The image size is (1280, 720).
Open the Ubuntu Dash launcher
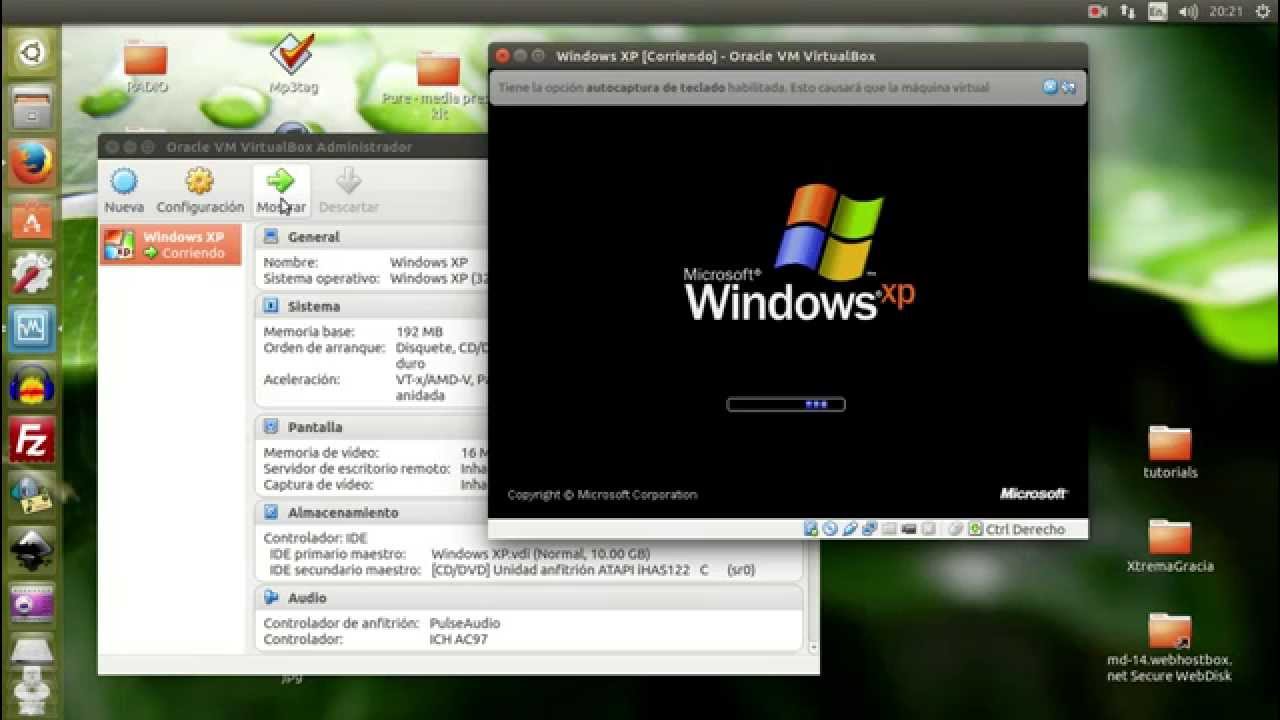tap(31, 53)
